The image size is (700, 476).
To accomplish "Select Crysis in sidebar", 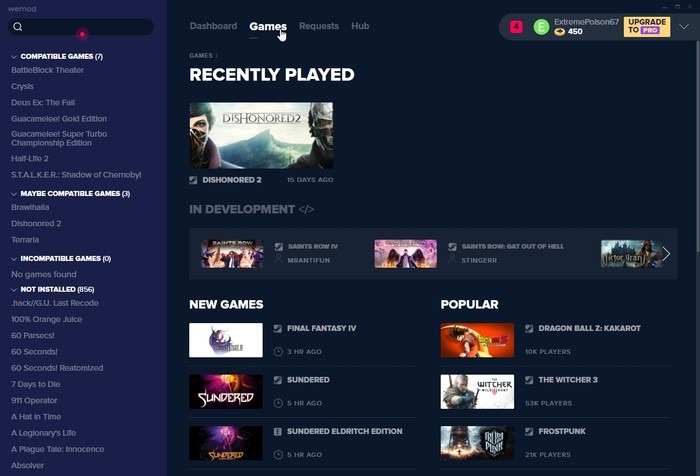I will [22, 86].
